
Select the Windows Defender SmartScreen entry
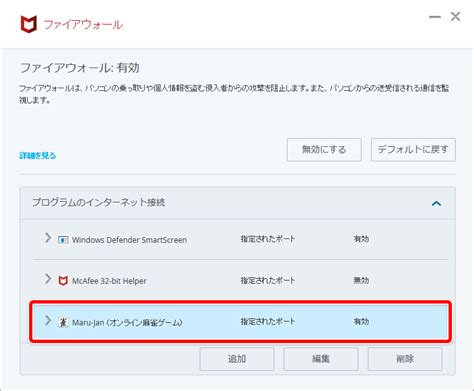click(240, 239)
